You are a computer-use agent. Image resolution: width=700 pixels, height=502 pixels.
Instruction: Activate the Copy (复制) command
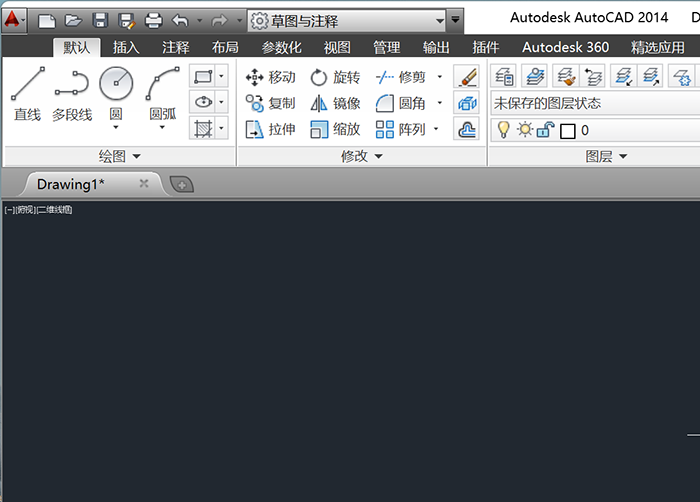click(271, 103)
